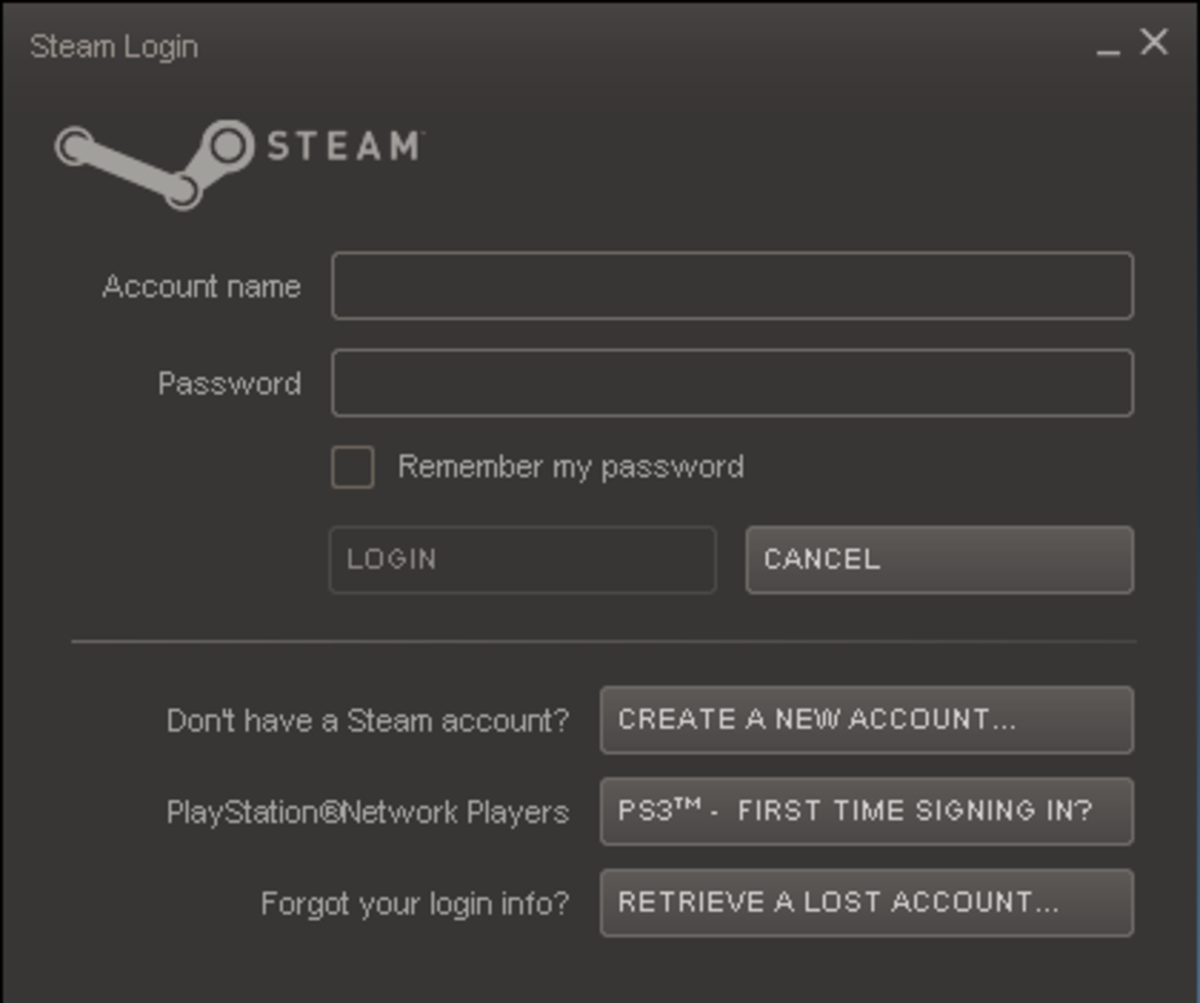Click the 'Password' label
The height and width of the screenshot is (1003, 1200).
pos(229,383)
